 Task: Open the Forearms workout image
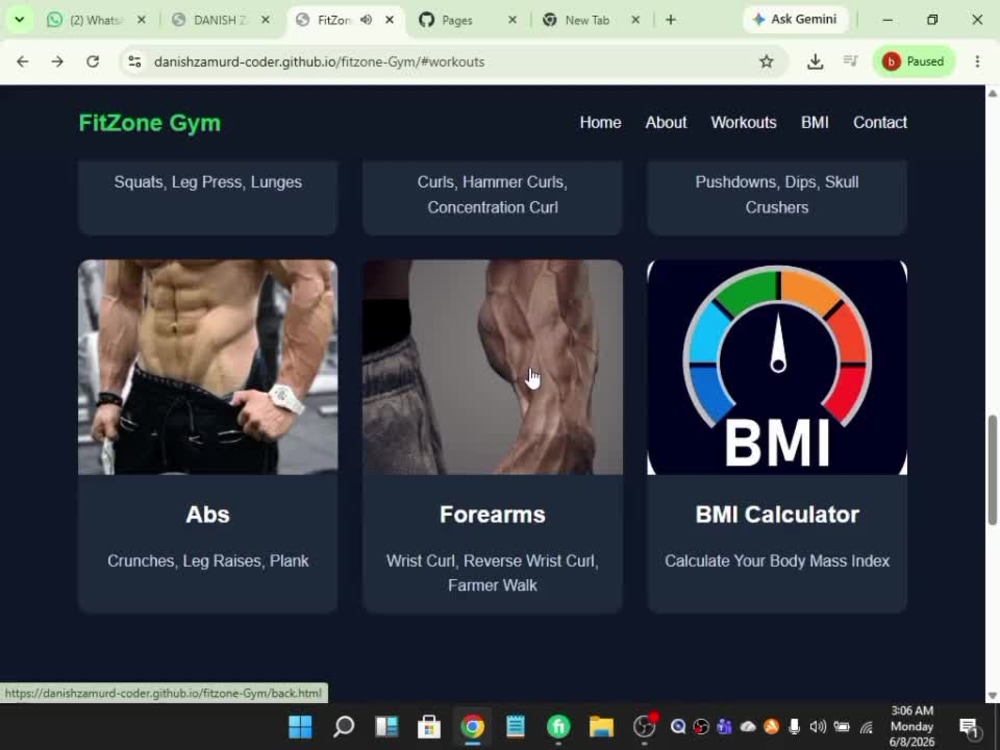pos(492,367)
